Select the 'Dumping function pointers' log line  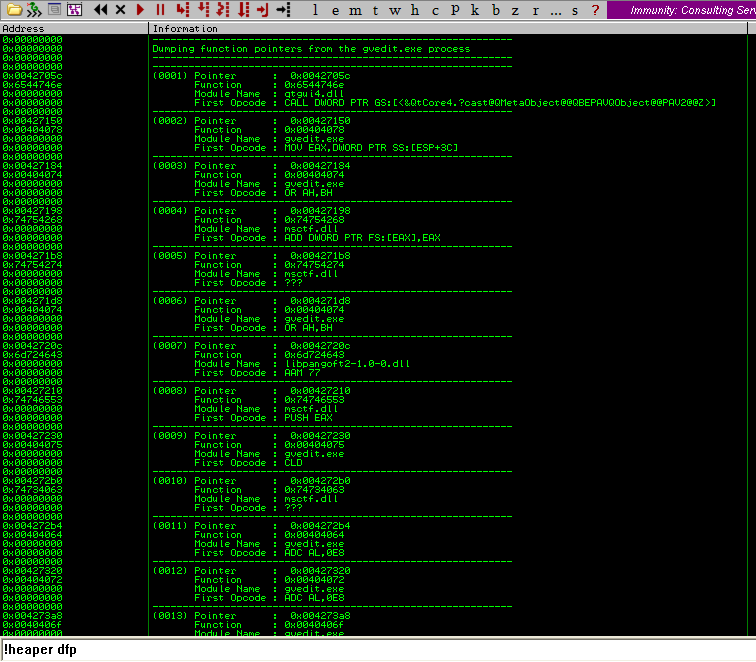tap(311, 49)
